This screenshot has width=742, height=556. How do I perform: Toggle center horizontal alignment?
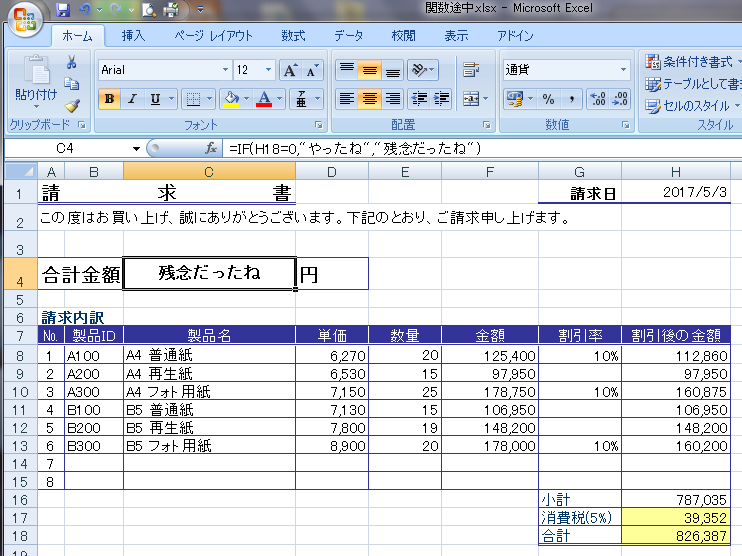click(x=369, y=99)
